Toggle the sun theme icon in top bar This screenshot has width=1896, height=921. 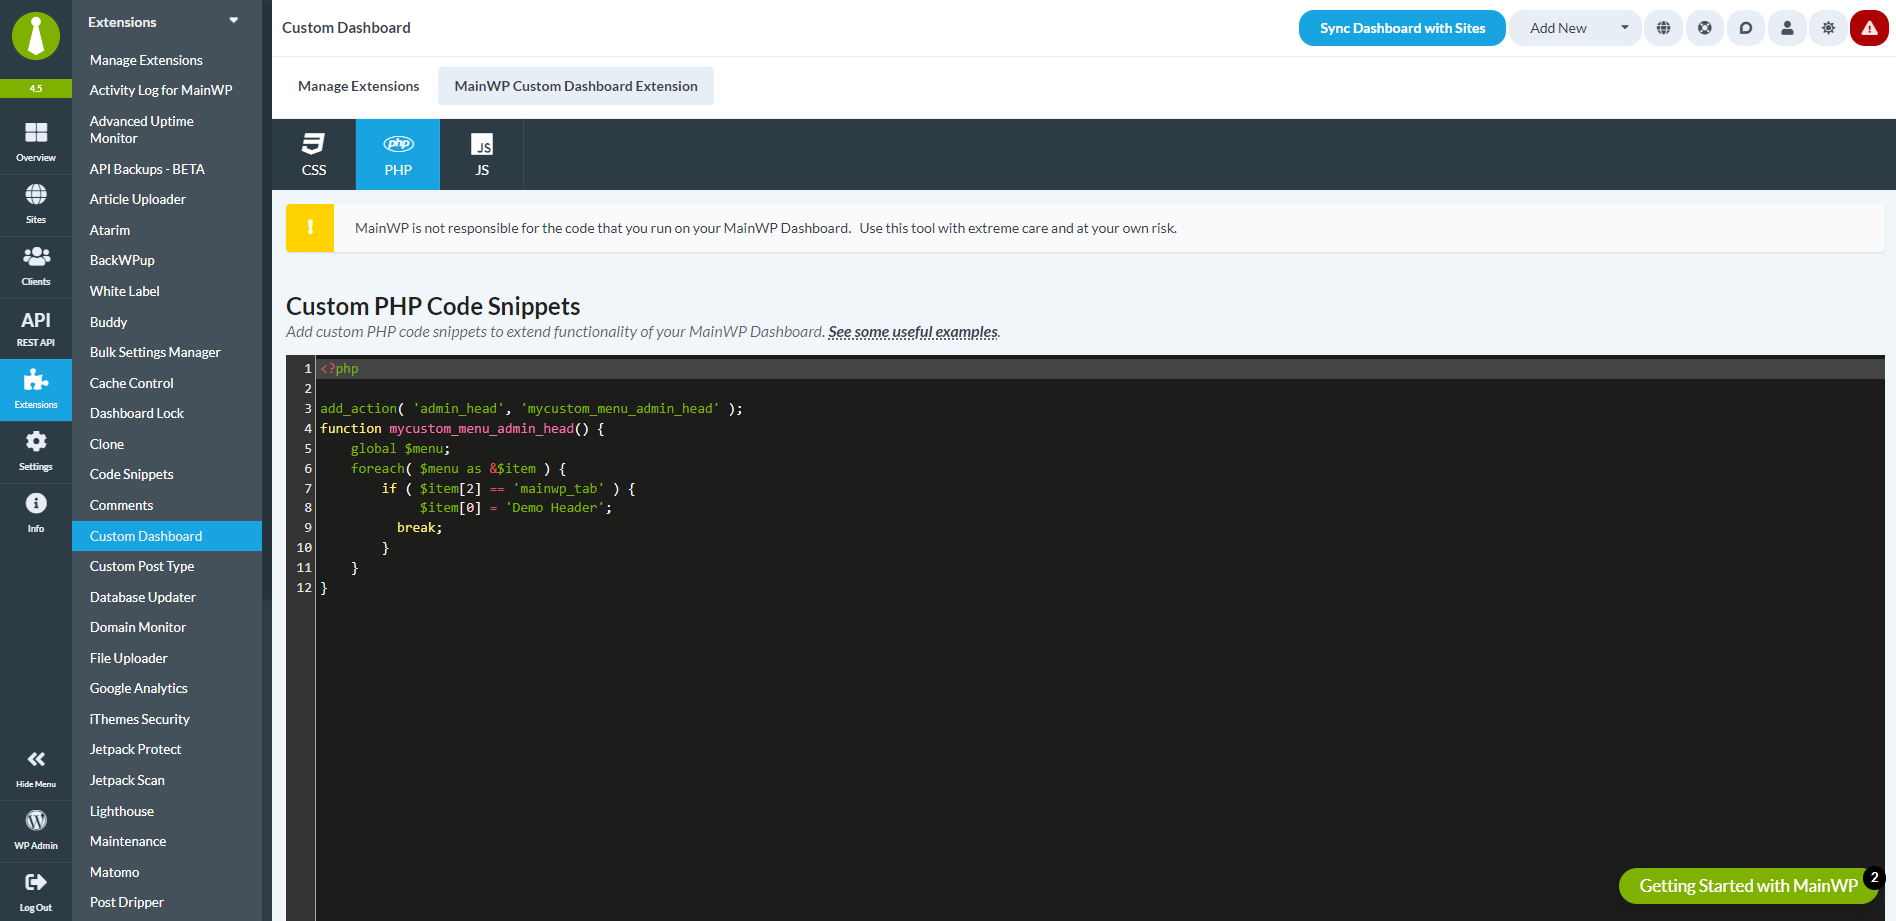point(1828,28)
